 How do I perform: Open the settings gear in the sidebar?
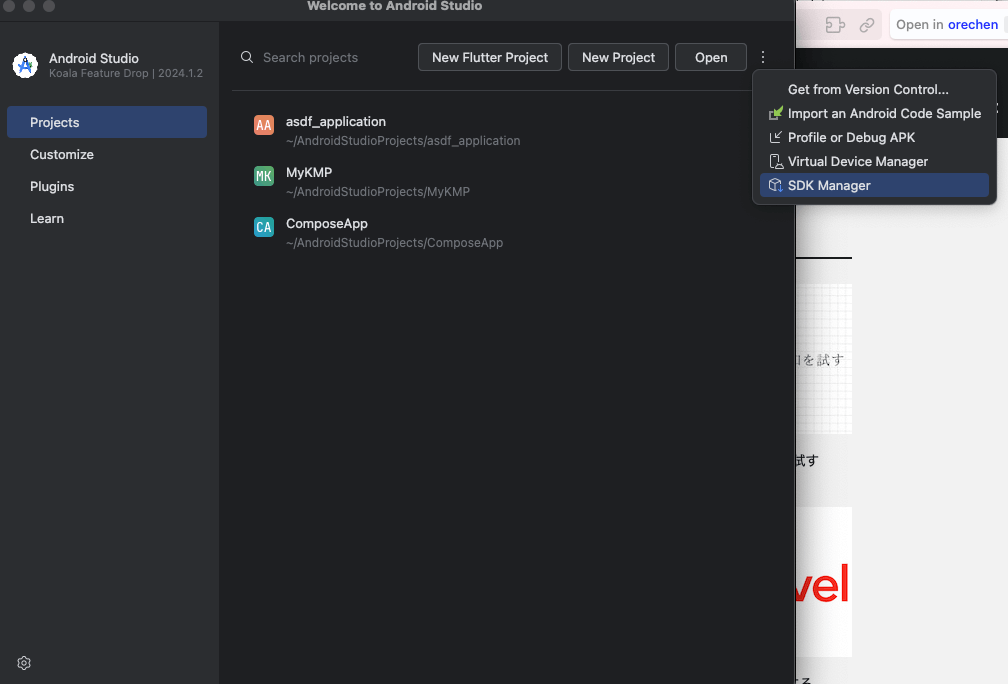[x=24, y=663]
